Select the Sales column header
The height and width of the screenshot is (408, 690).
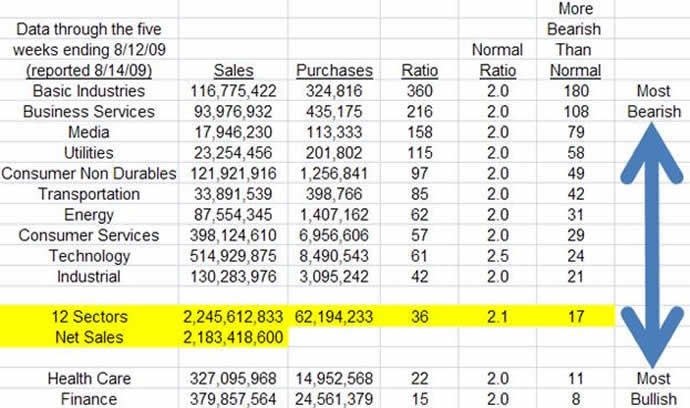(x=234, y=71)
